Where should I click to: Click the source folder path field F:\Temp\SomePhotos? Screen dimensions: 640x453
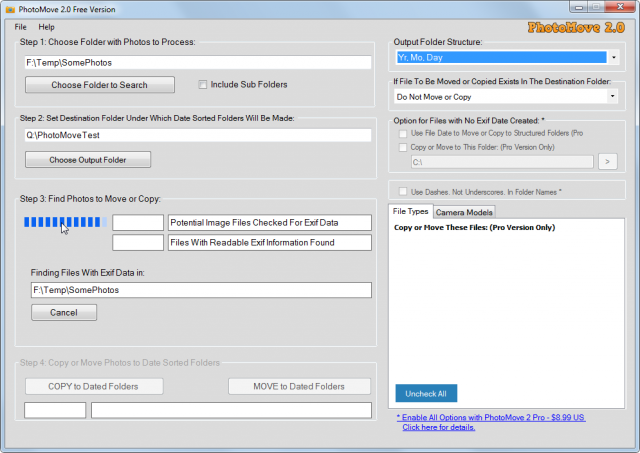pos(198,62)
